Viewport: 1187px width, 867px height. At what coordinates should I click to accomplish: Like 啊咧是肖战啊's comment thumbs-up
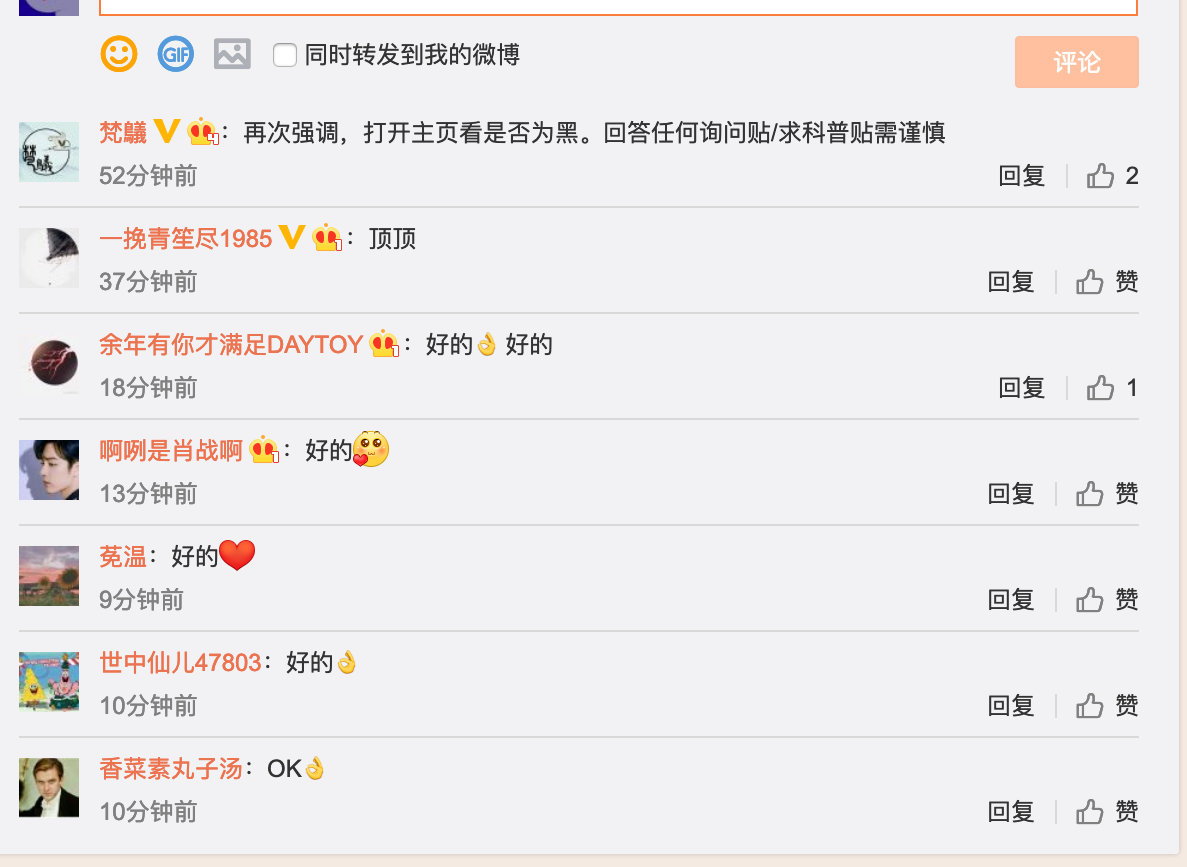coord(1089,494)
